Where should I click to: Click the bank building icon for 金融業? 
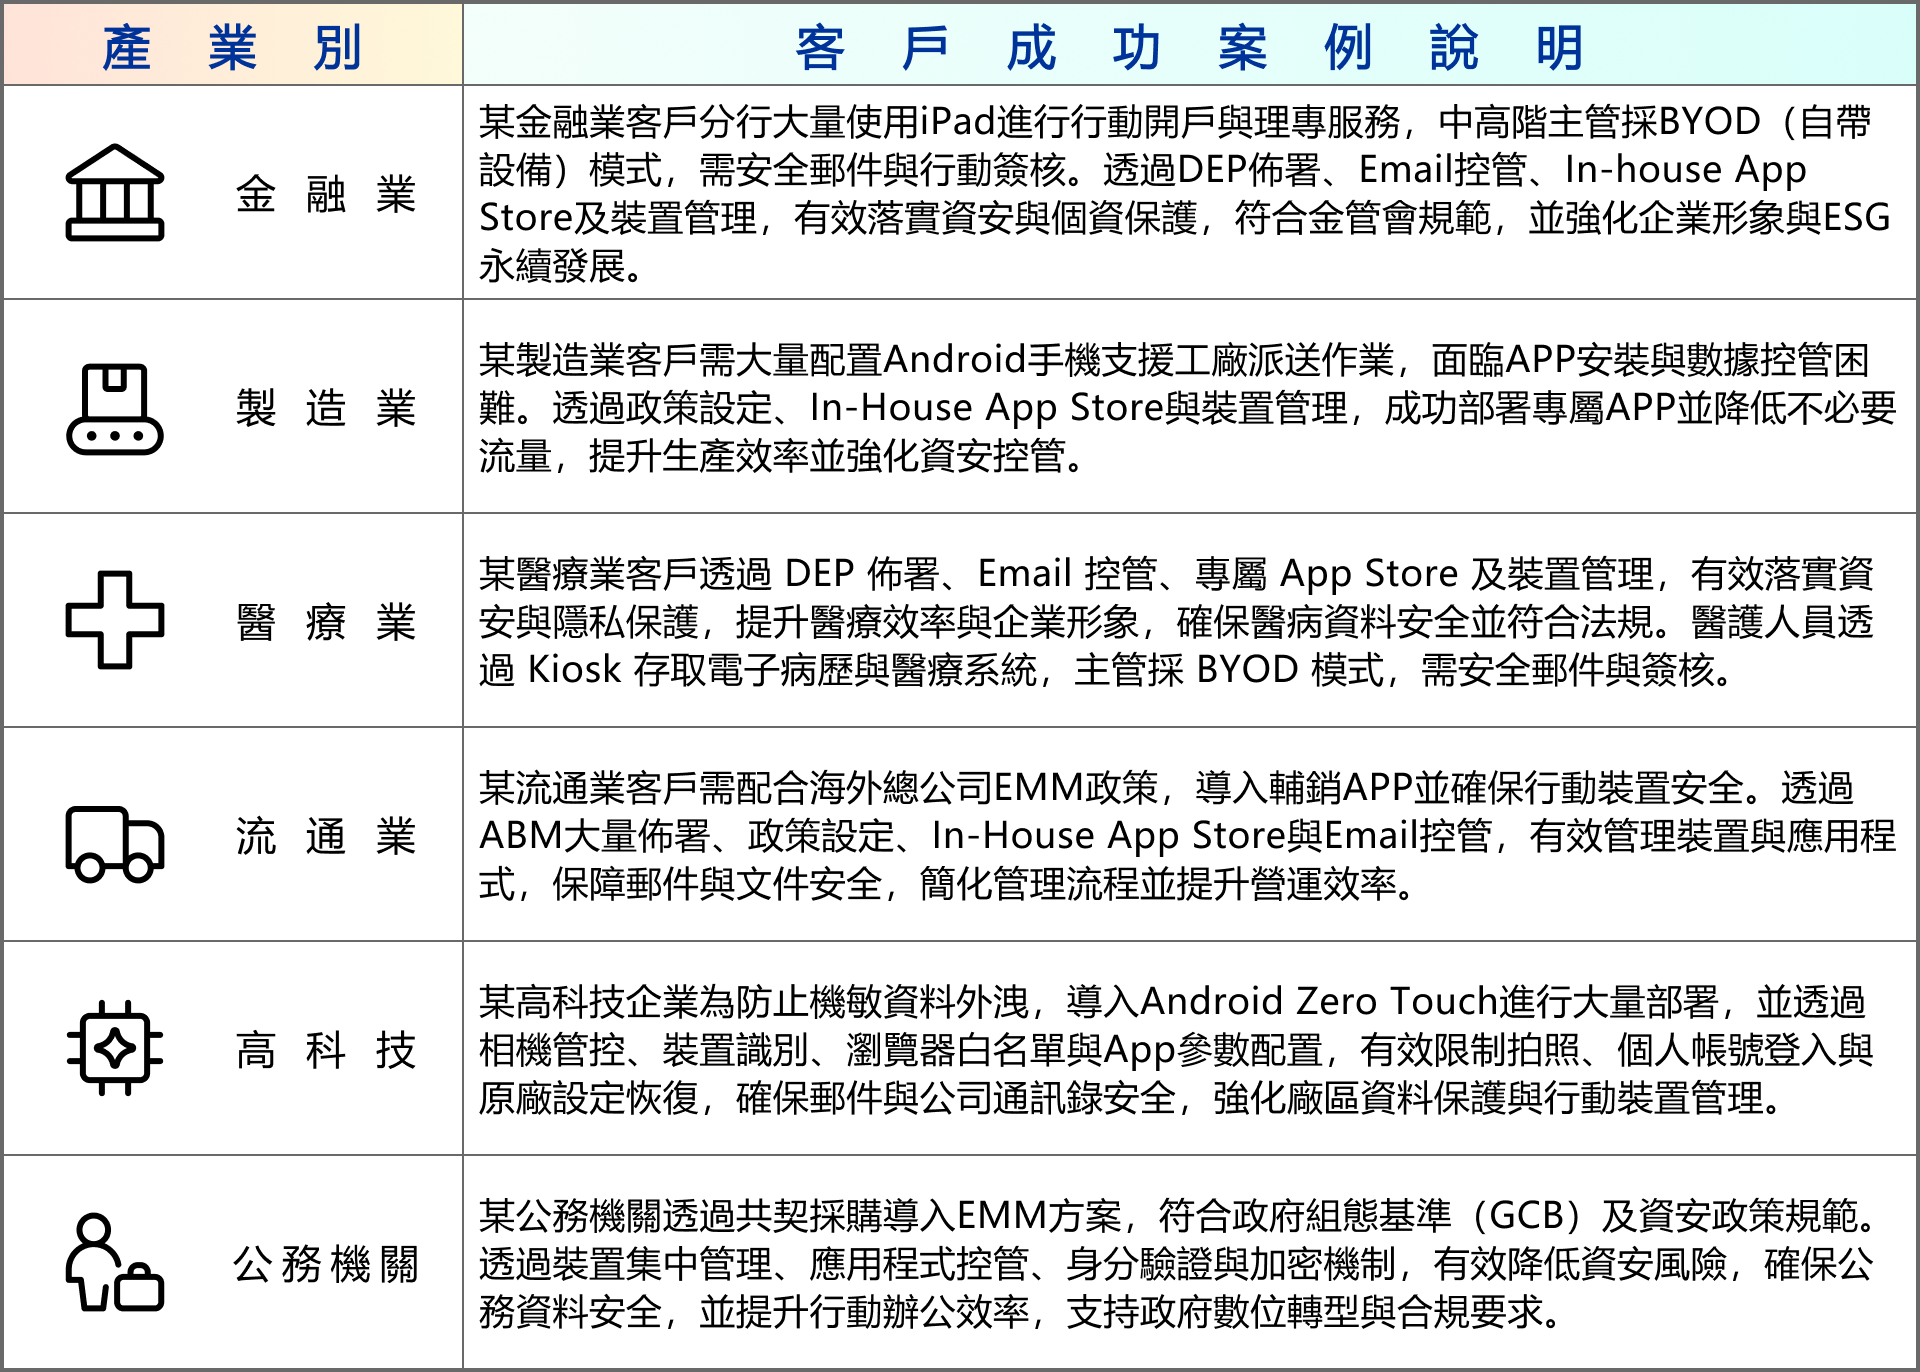tap(114, 193)
